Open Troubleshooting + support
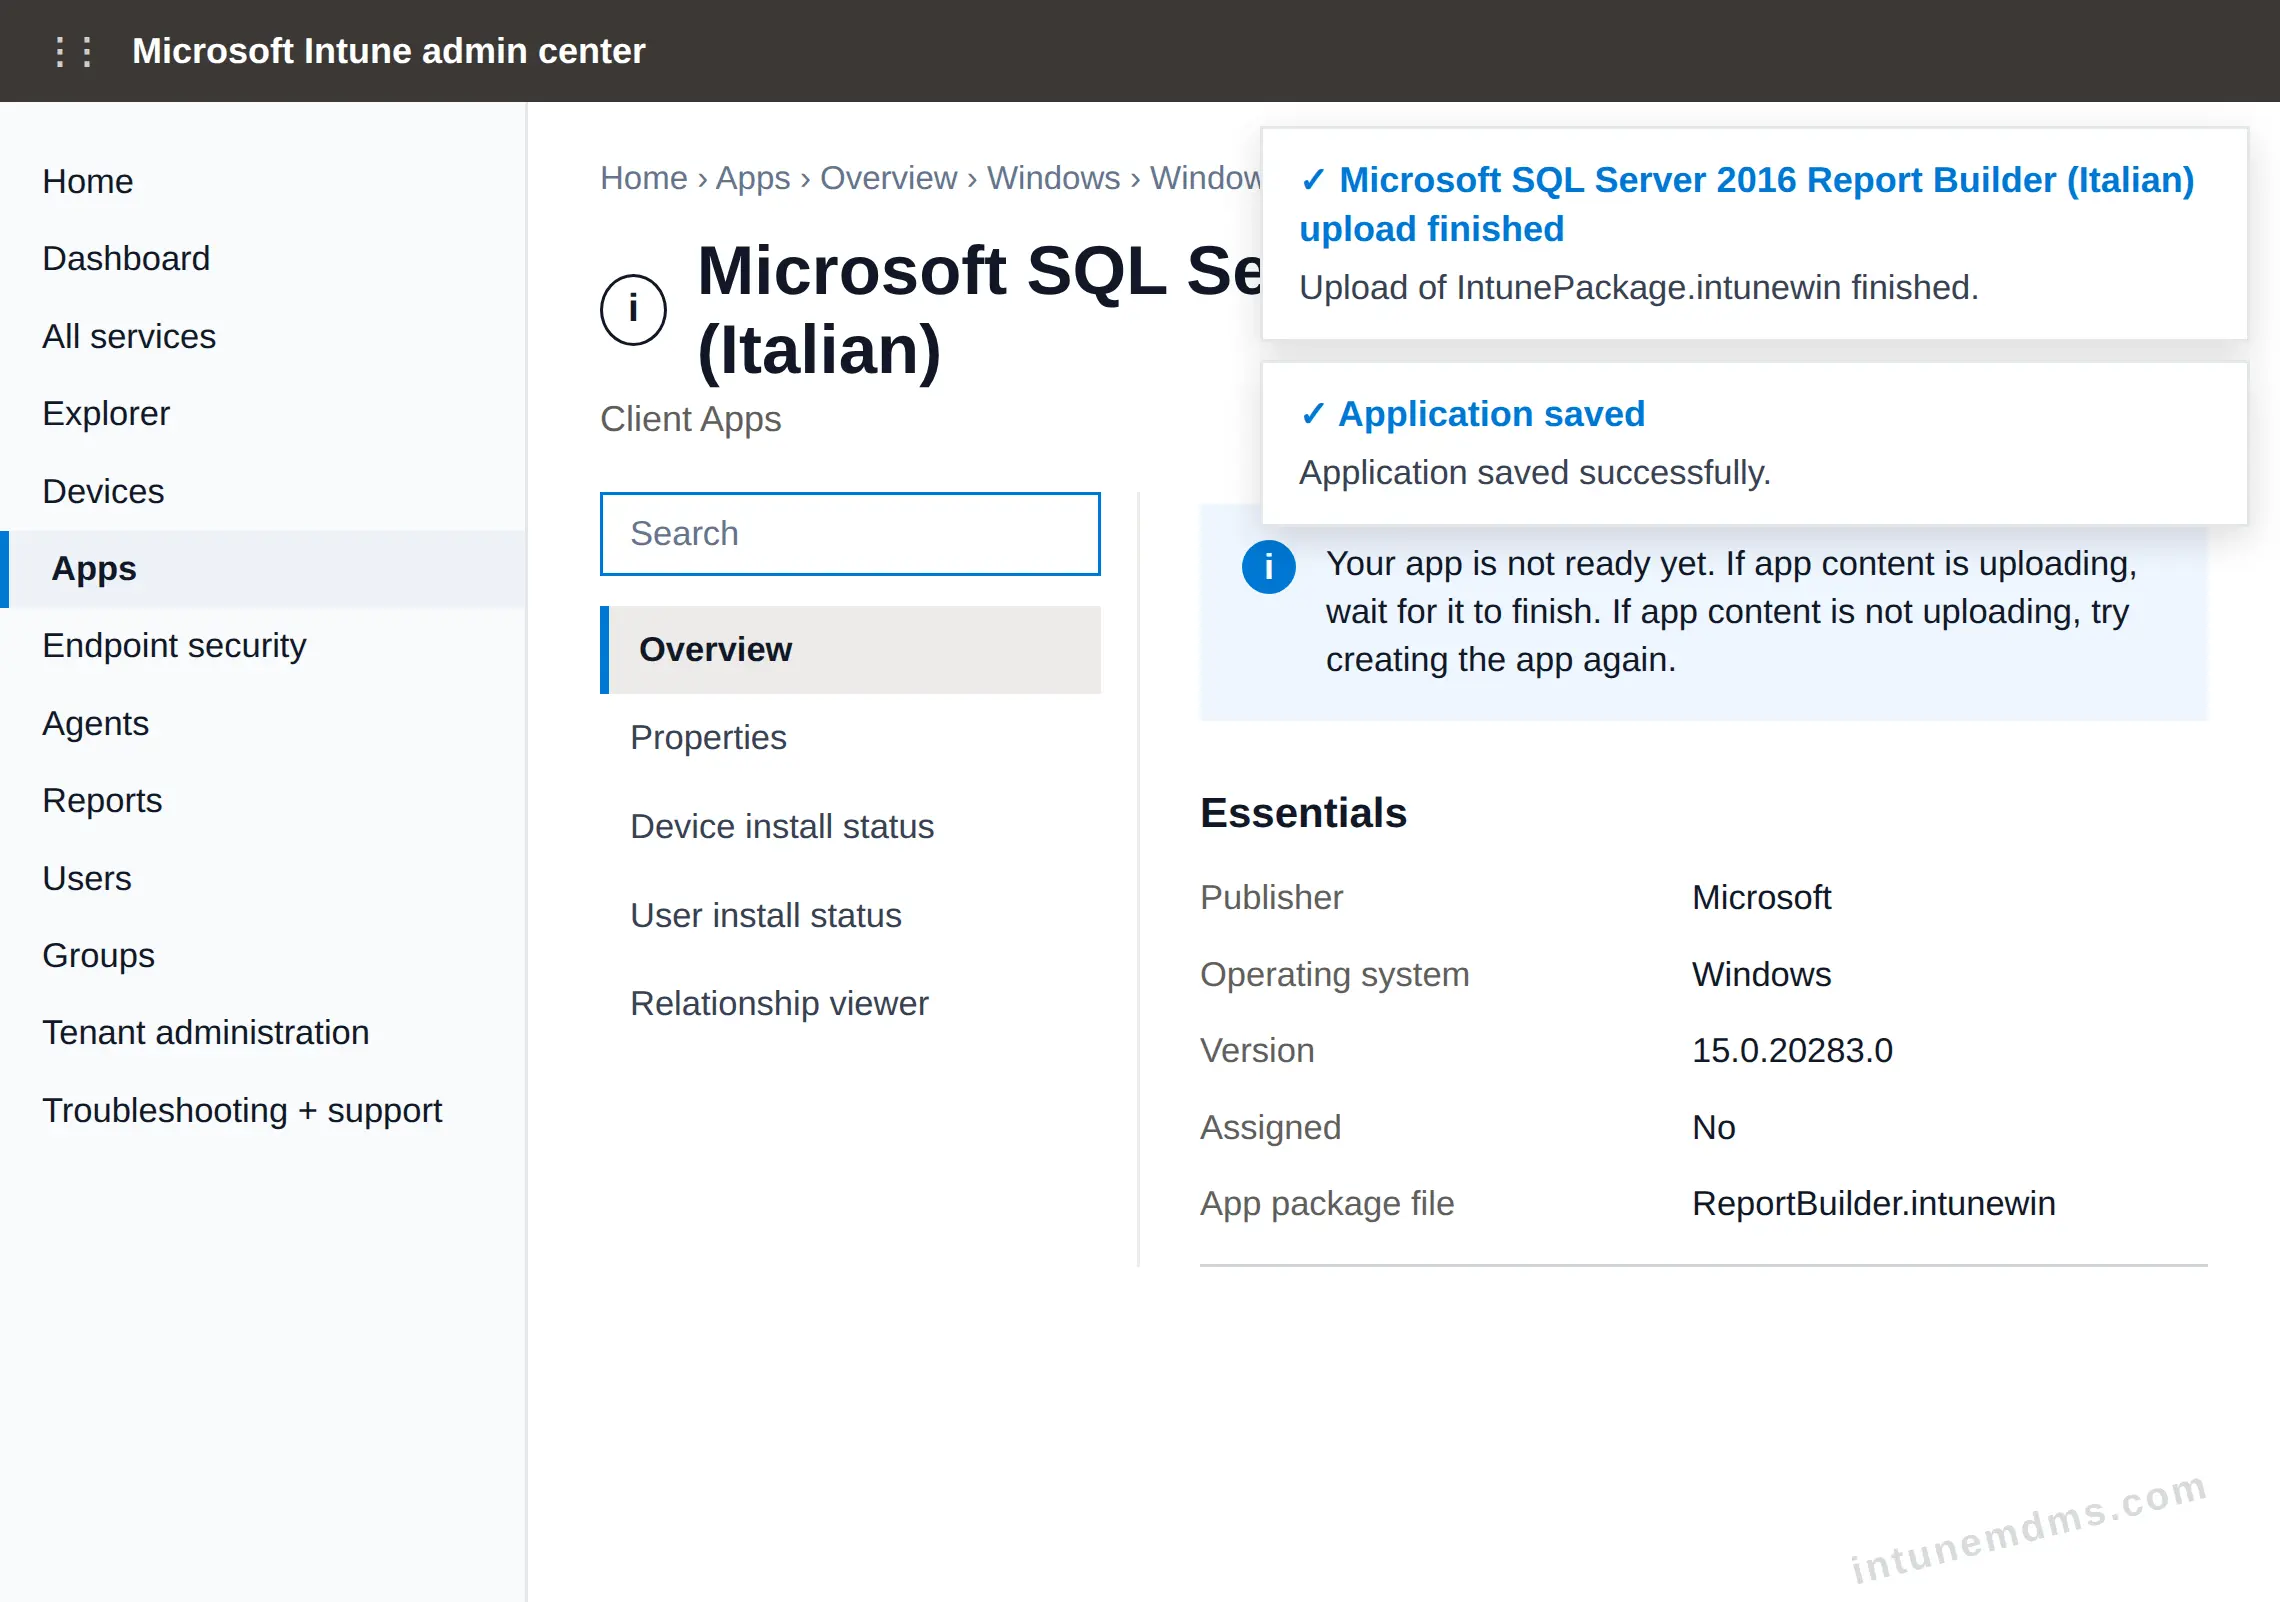Viewport: 2280px width, 1602px height. (242, 1111)
